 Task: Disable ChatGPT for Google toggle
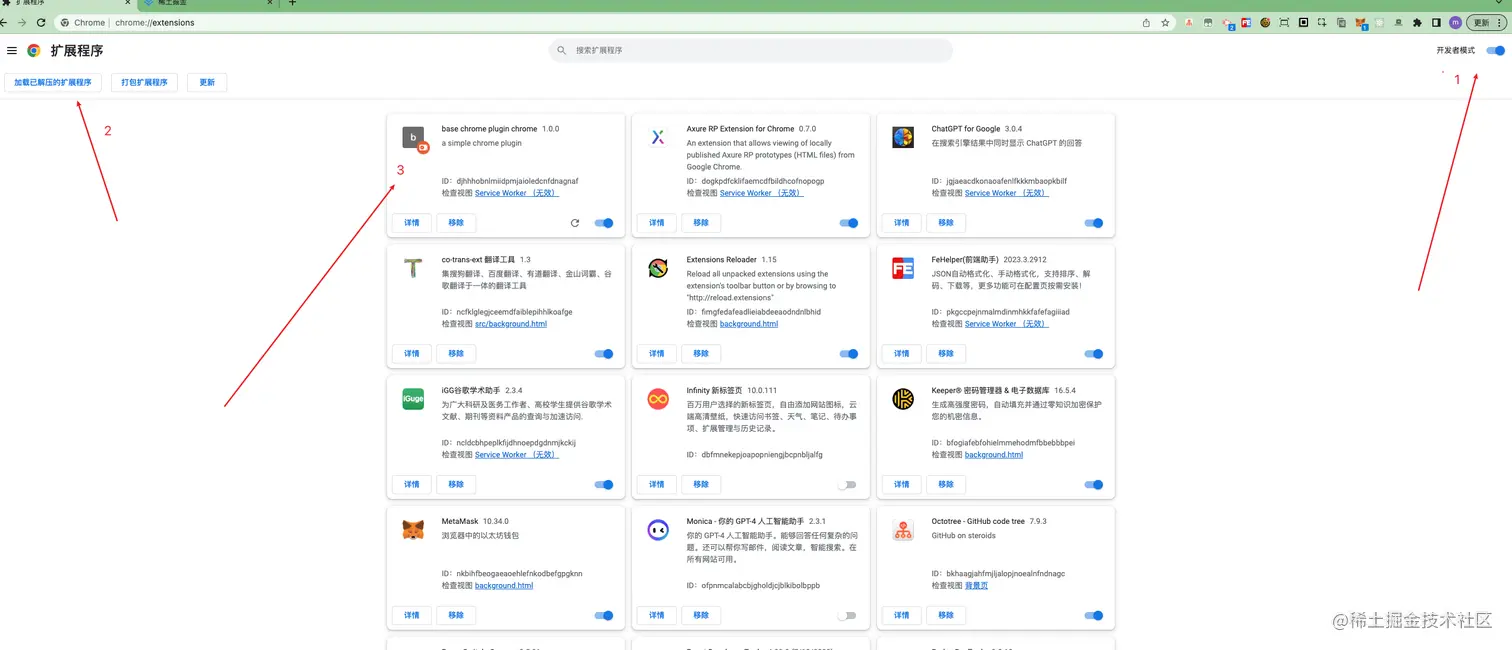(x=1093, y=223)
